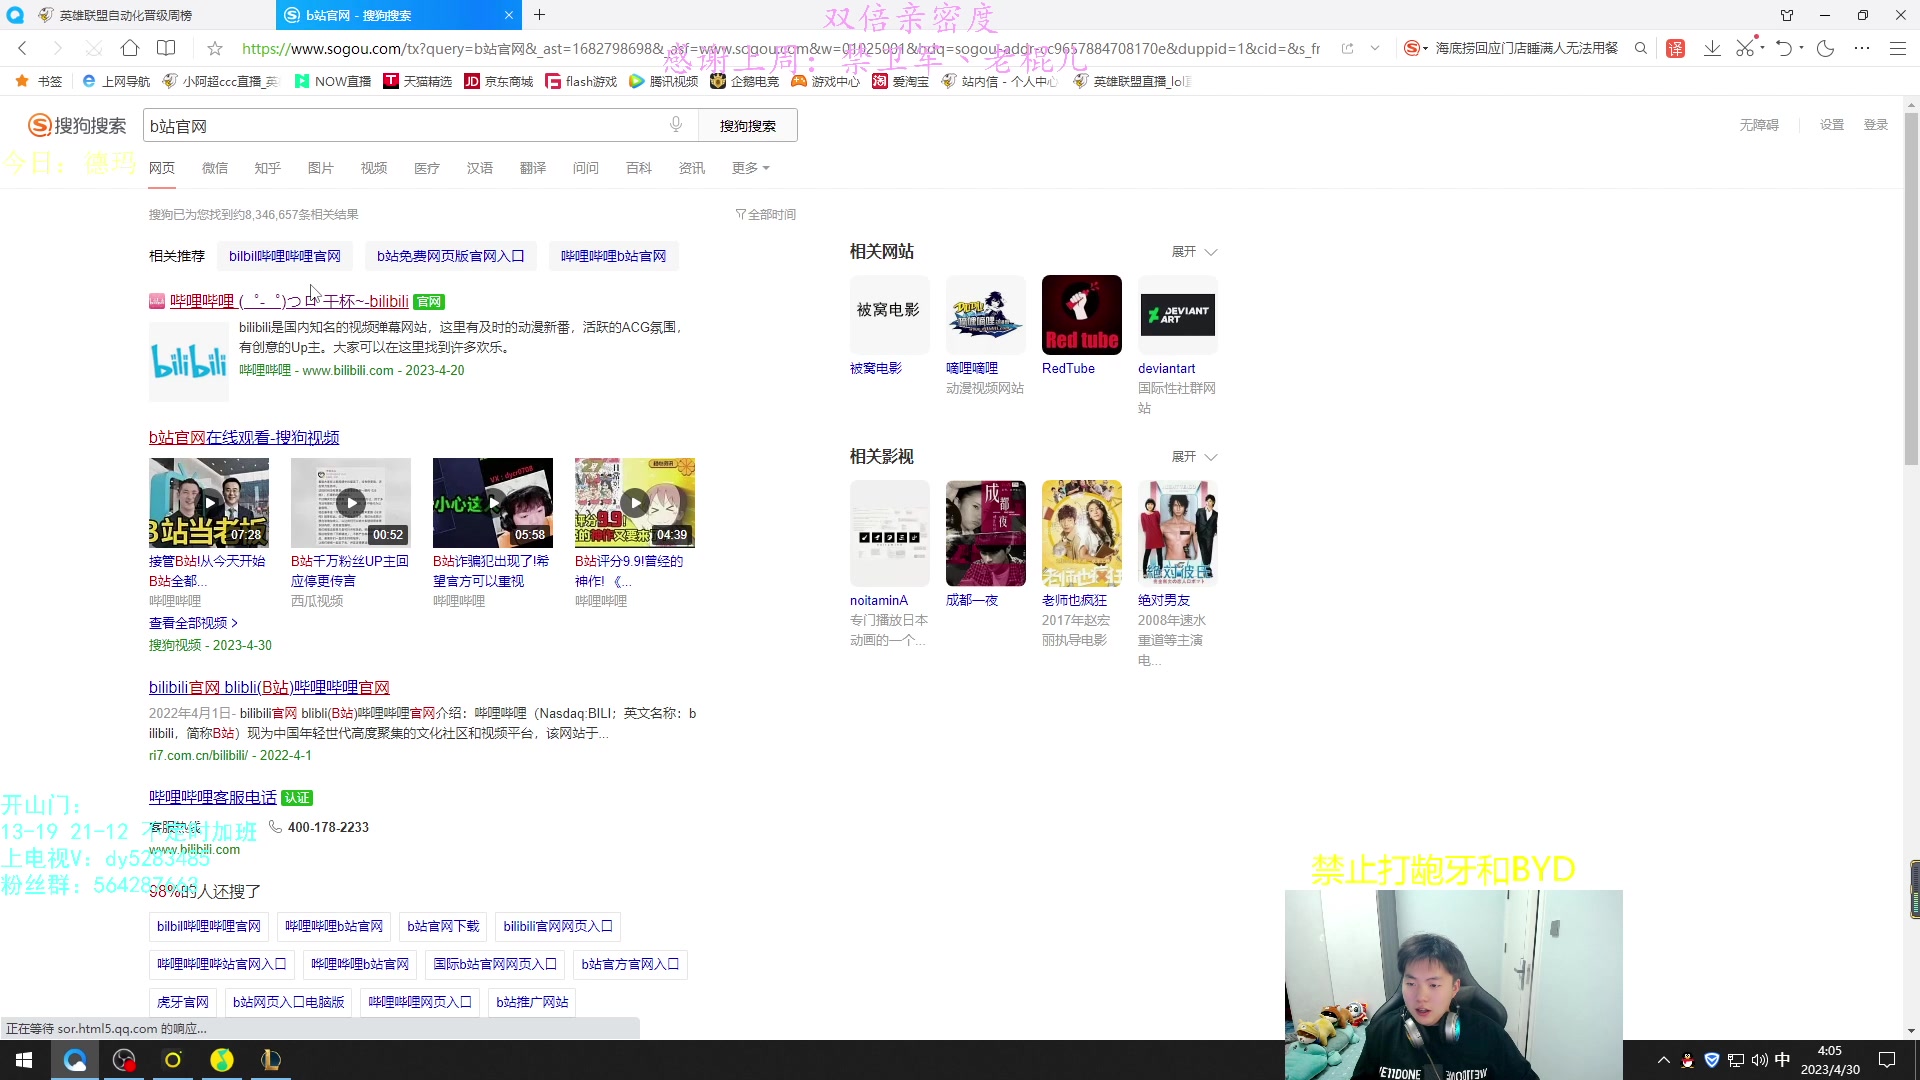Click the translate page icon
Screen dimensions: 1920x1080
(1675, 48)
